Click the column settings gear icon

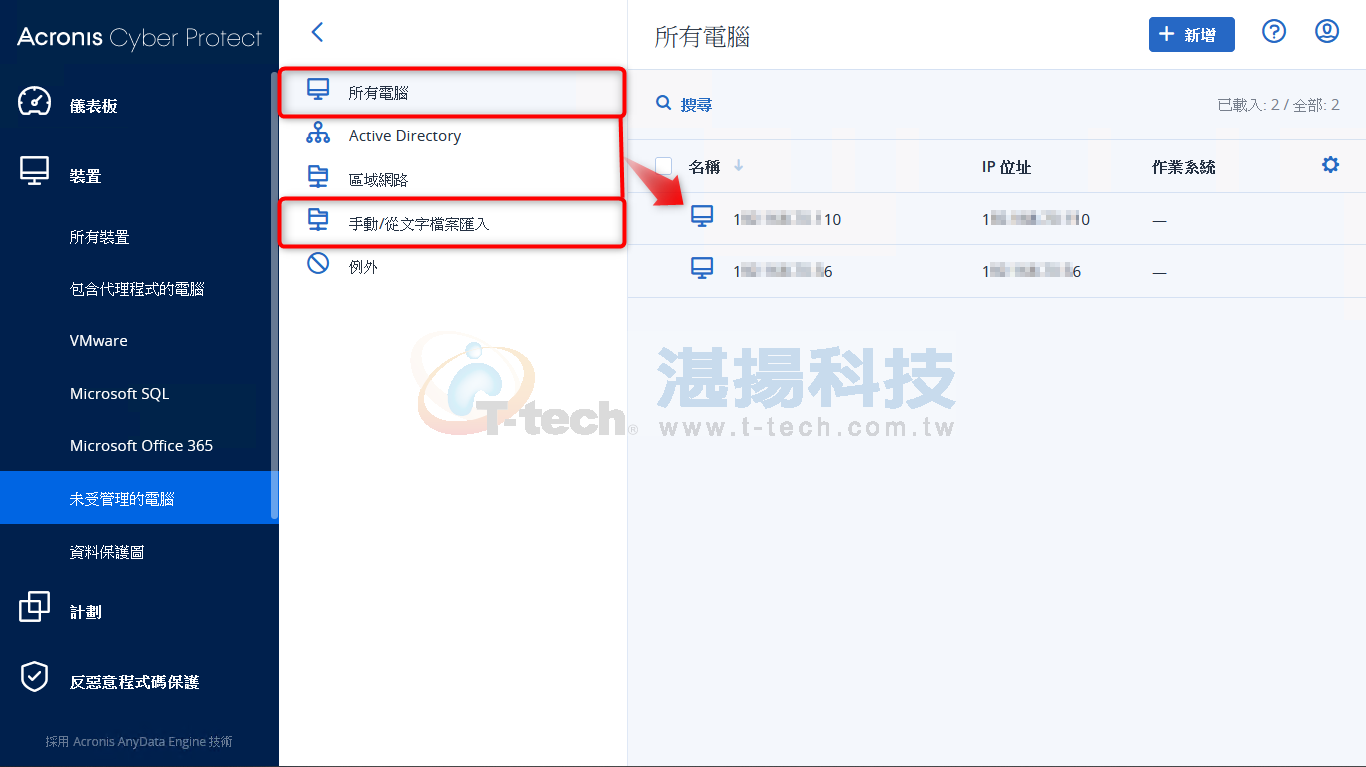[1330, 165]
